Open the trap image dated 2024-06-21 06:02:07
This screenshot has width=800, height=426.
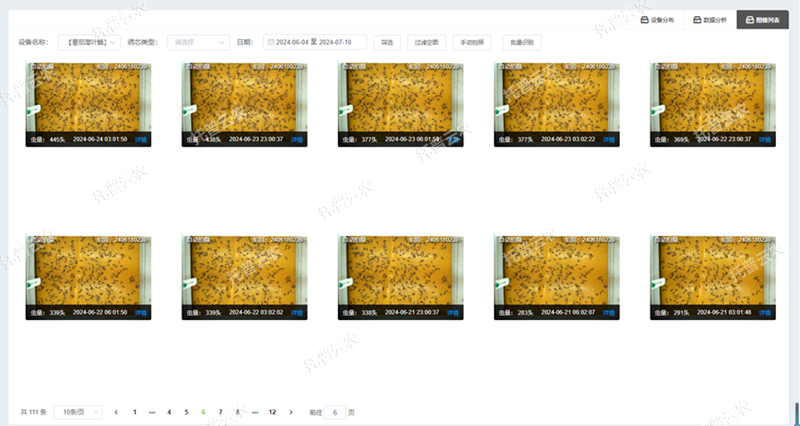click(x=556, y=270)
